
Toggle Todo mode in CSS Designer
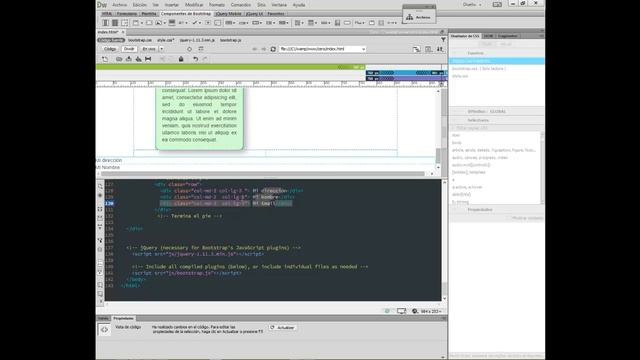(486, 44)
